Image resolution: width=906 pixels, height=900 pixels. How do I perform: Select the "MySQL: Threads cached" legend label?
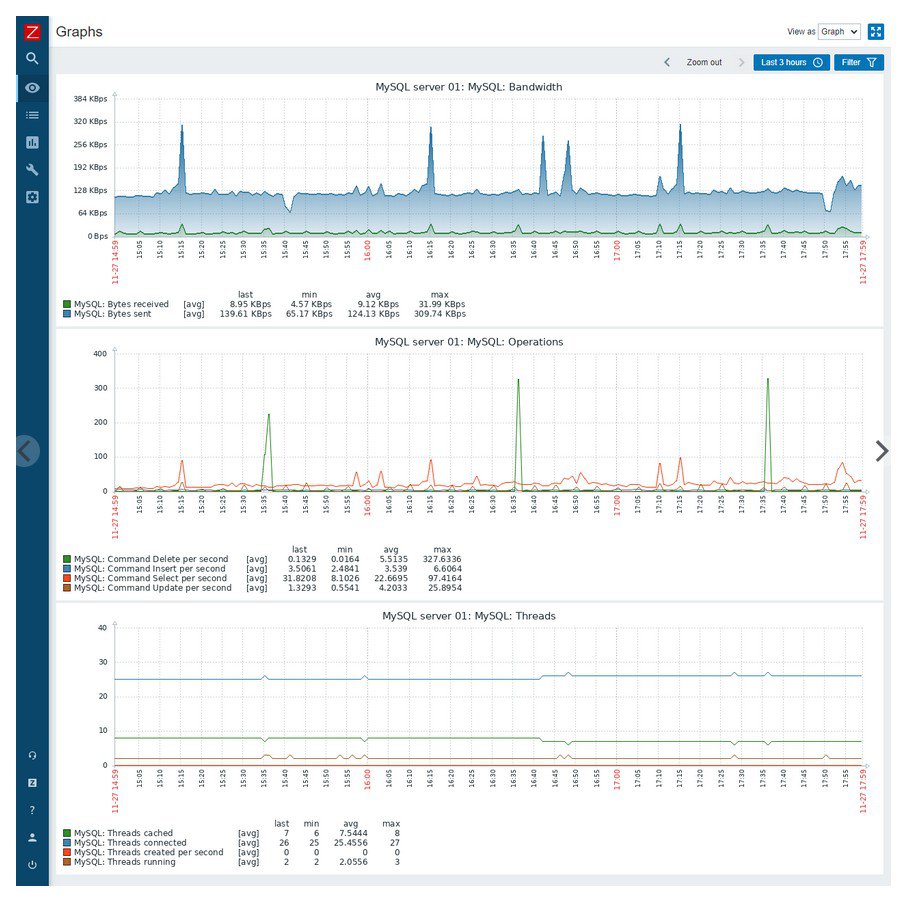[x=123, y=833]
